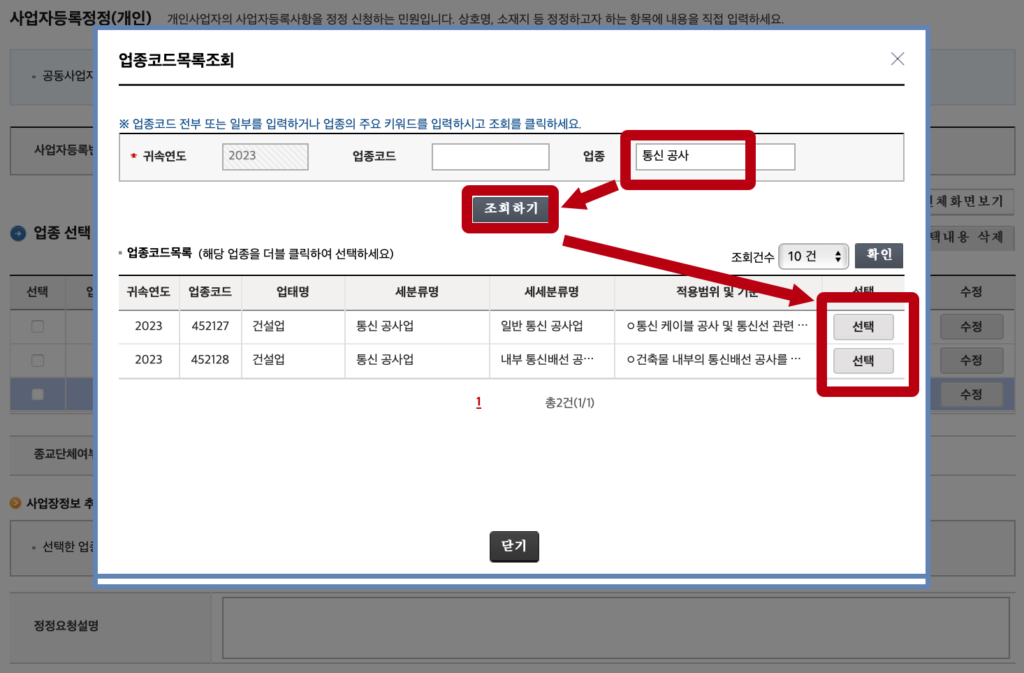Check the first checkbox in the 선택 column
The height and width of the screenshot is (673, 1024).
click(37, 326)
